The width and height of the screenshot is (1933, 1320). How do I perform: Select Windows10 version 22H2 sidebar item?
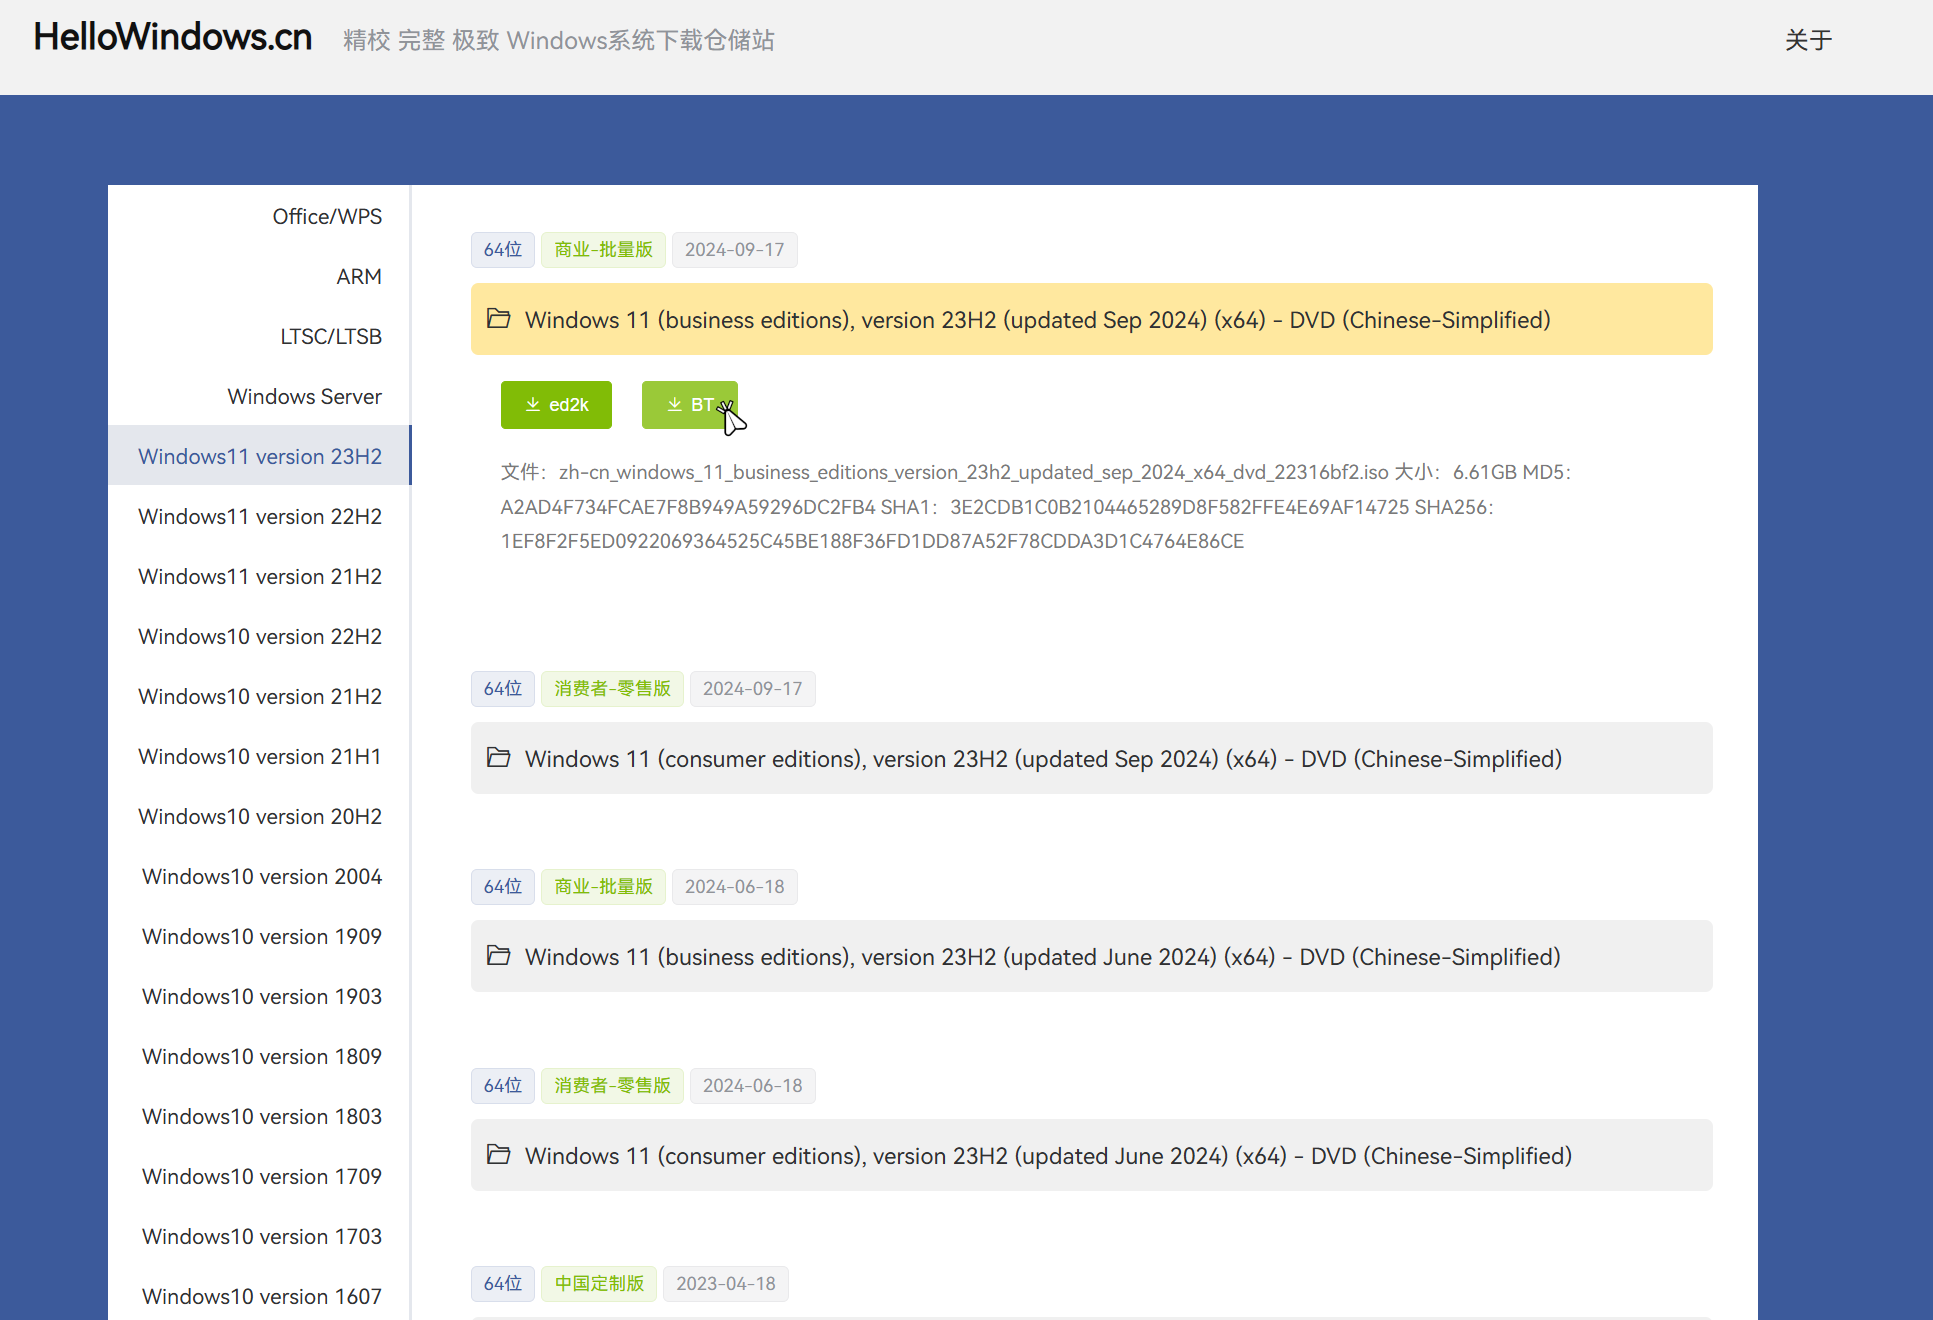(x=259, y=635)
